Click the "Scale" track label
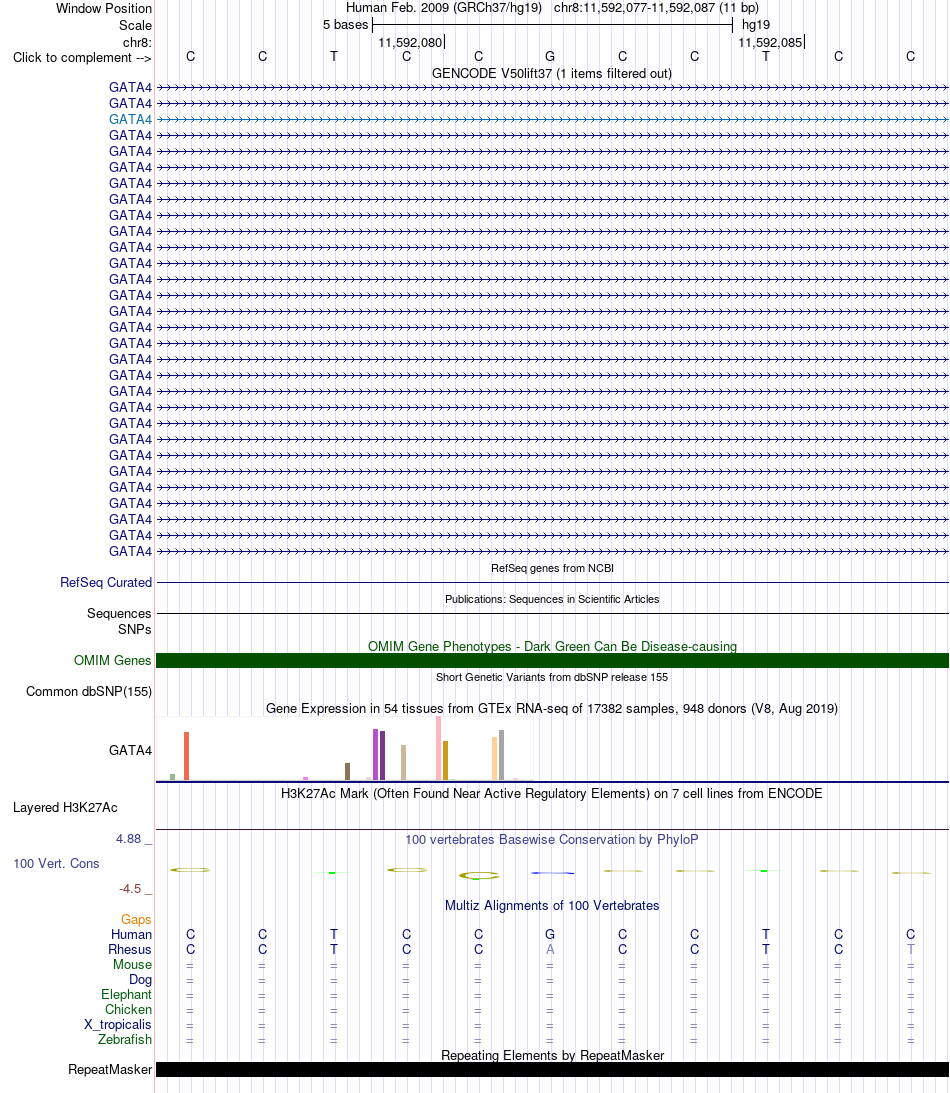950x1093 pixels. [x=135, y=25]
